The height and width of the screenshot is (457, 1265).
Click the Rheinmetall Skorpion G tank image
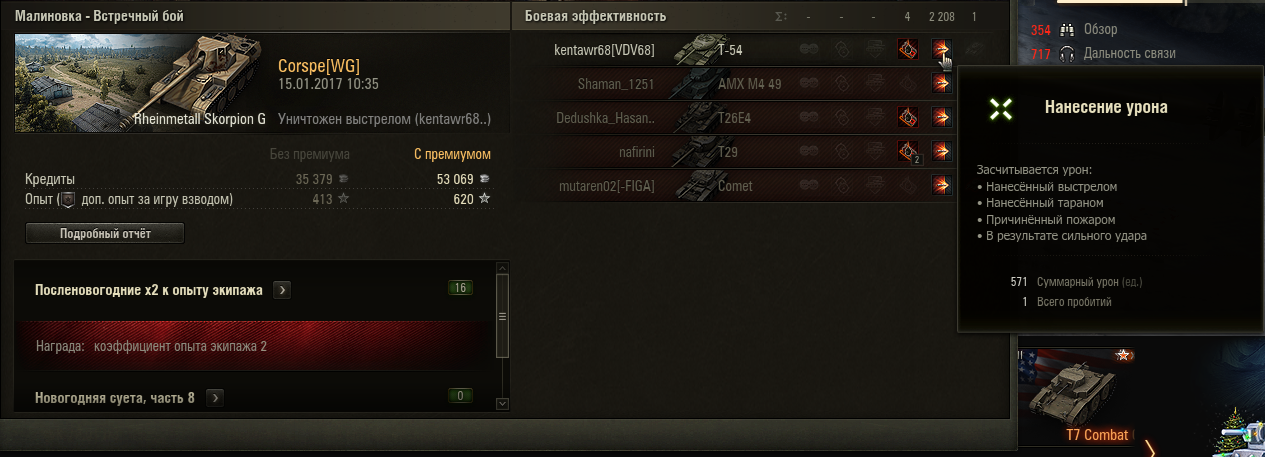pos(140,83)
